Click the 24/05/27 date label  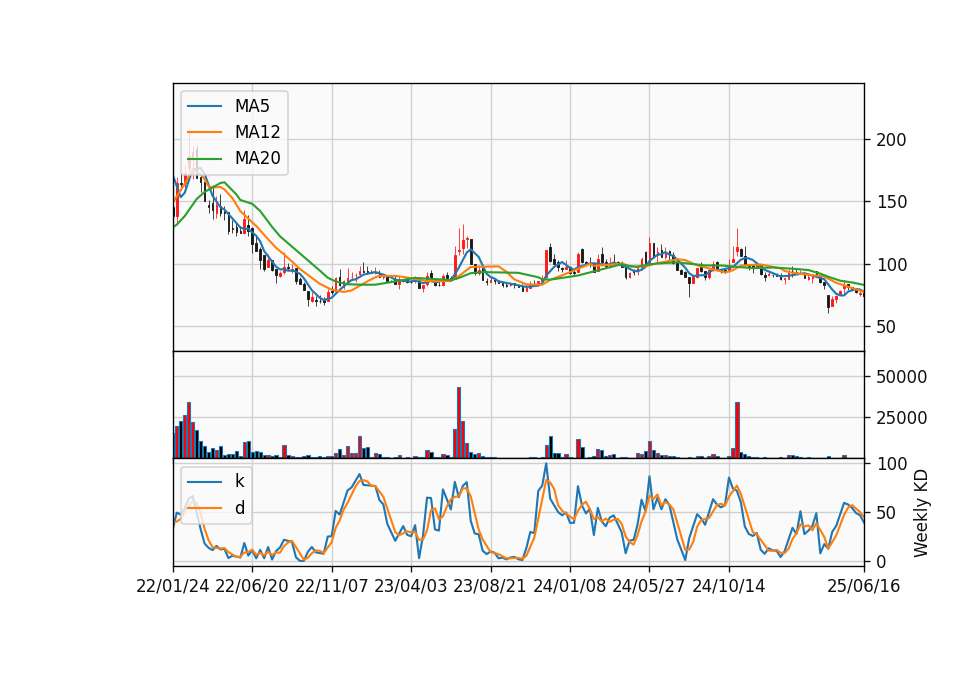pos(649,586)
